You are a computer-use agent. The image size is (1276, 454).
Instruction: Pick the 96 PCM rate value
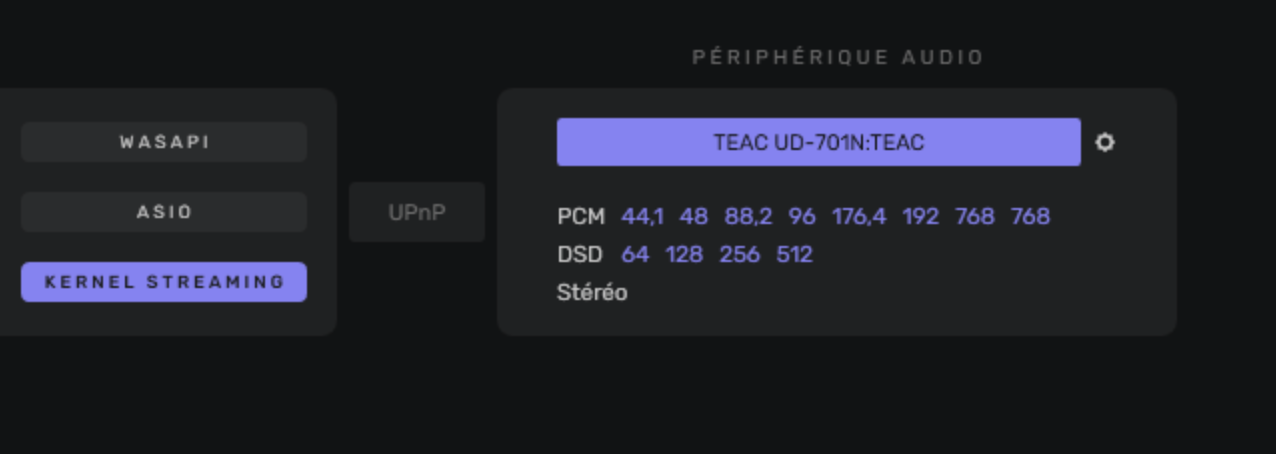coord(802,216)
